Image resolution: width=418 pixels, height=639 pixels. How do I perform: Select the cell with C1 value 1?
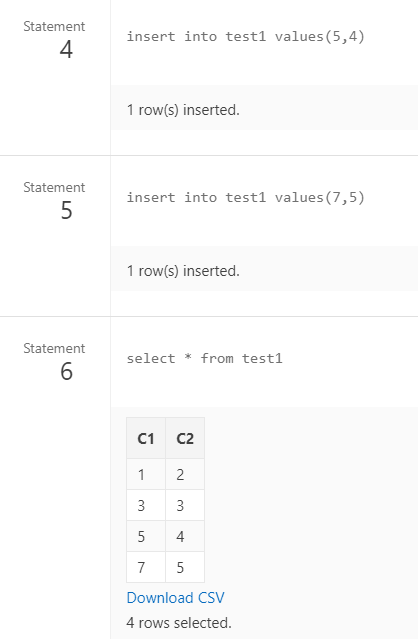point(146,474)
